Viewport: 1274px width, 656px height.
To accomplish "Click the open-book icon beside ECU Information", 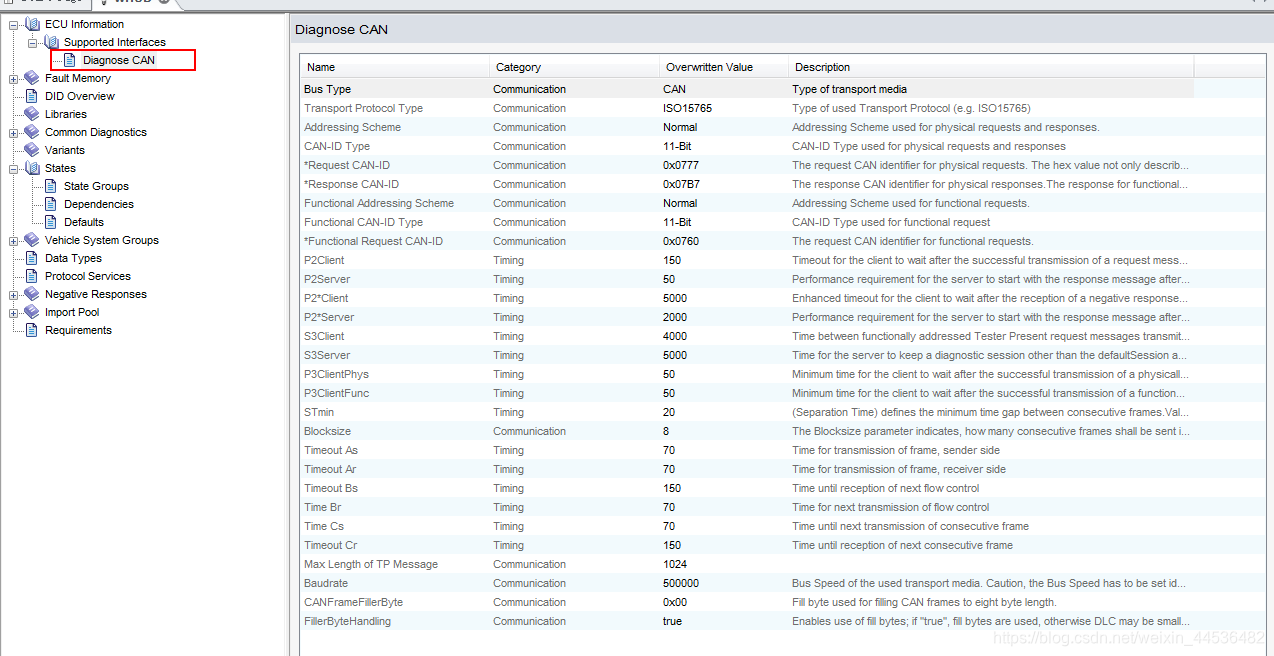I will (31, 24).
